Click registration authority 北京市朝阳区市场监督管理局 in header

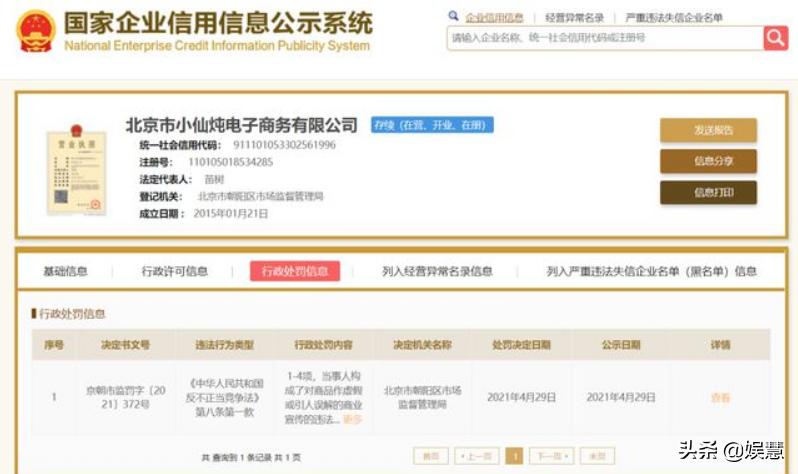pyautogui.click(x=260, y=197)
